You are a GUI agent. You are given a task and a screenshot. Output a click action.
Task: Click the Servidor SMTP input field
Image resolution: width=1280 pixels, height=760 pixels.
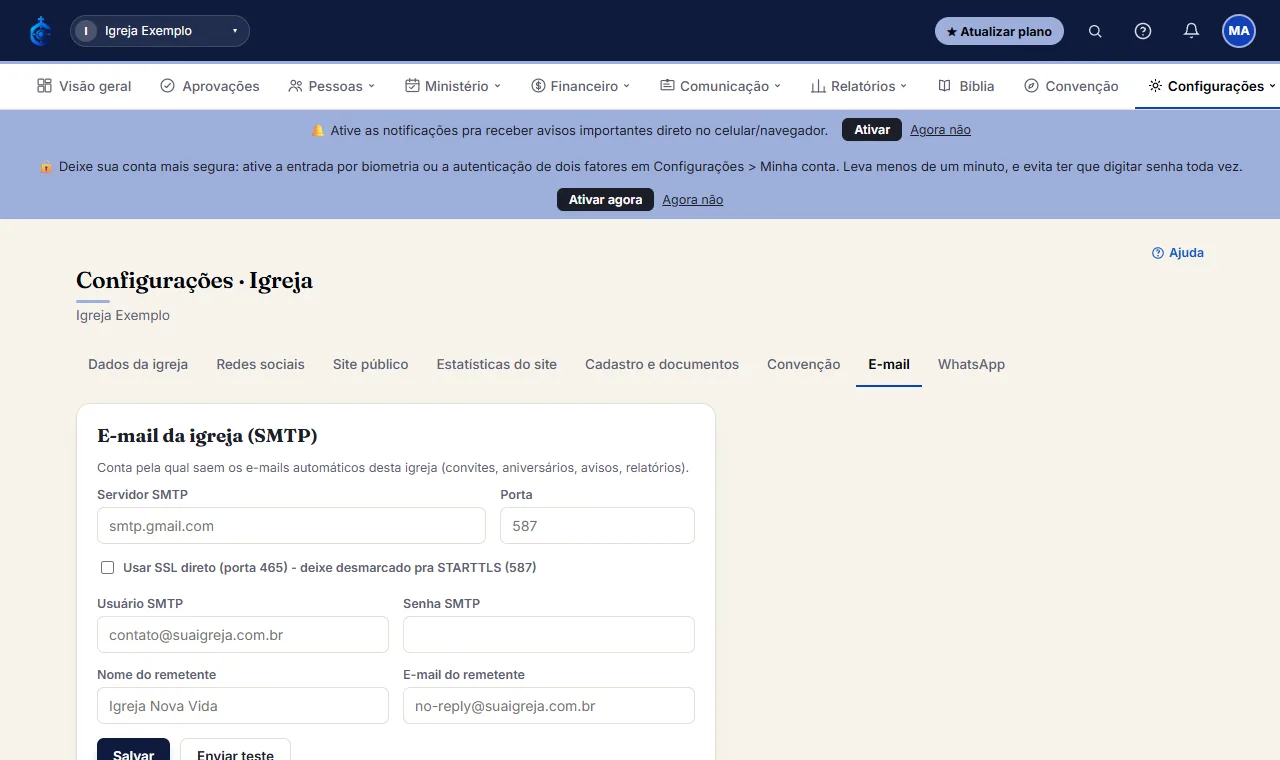coord(291,526)
